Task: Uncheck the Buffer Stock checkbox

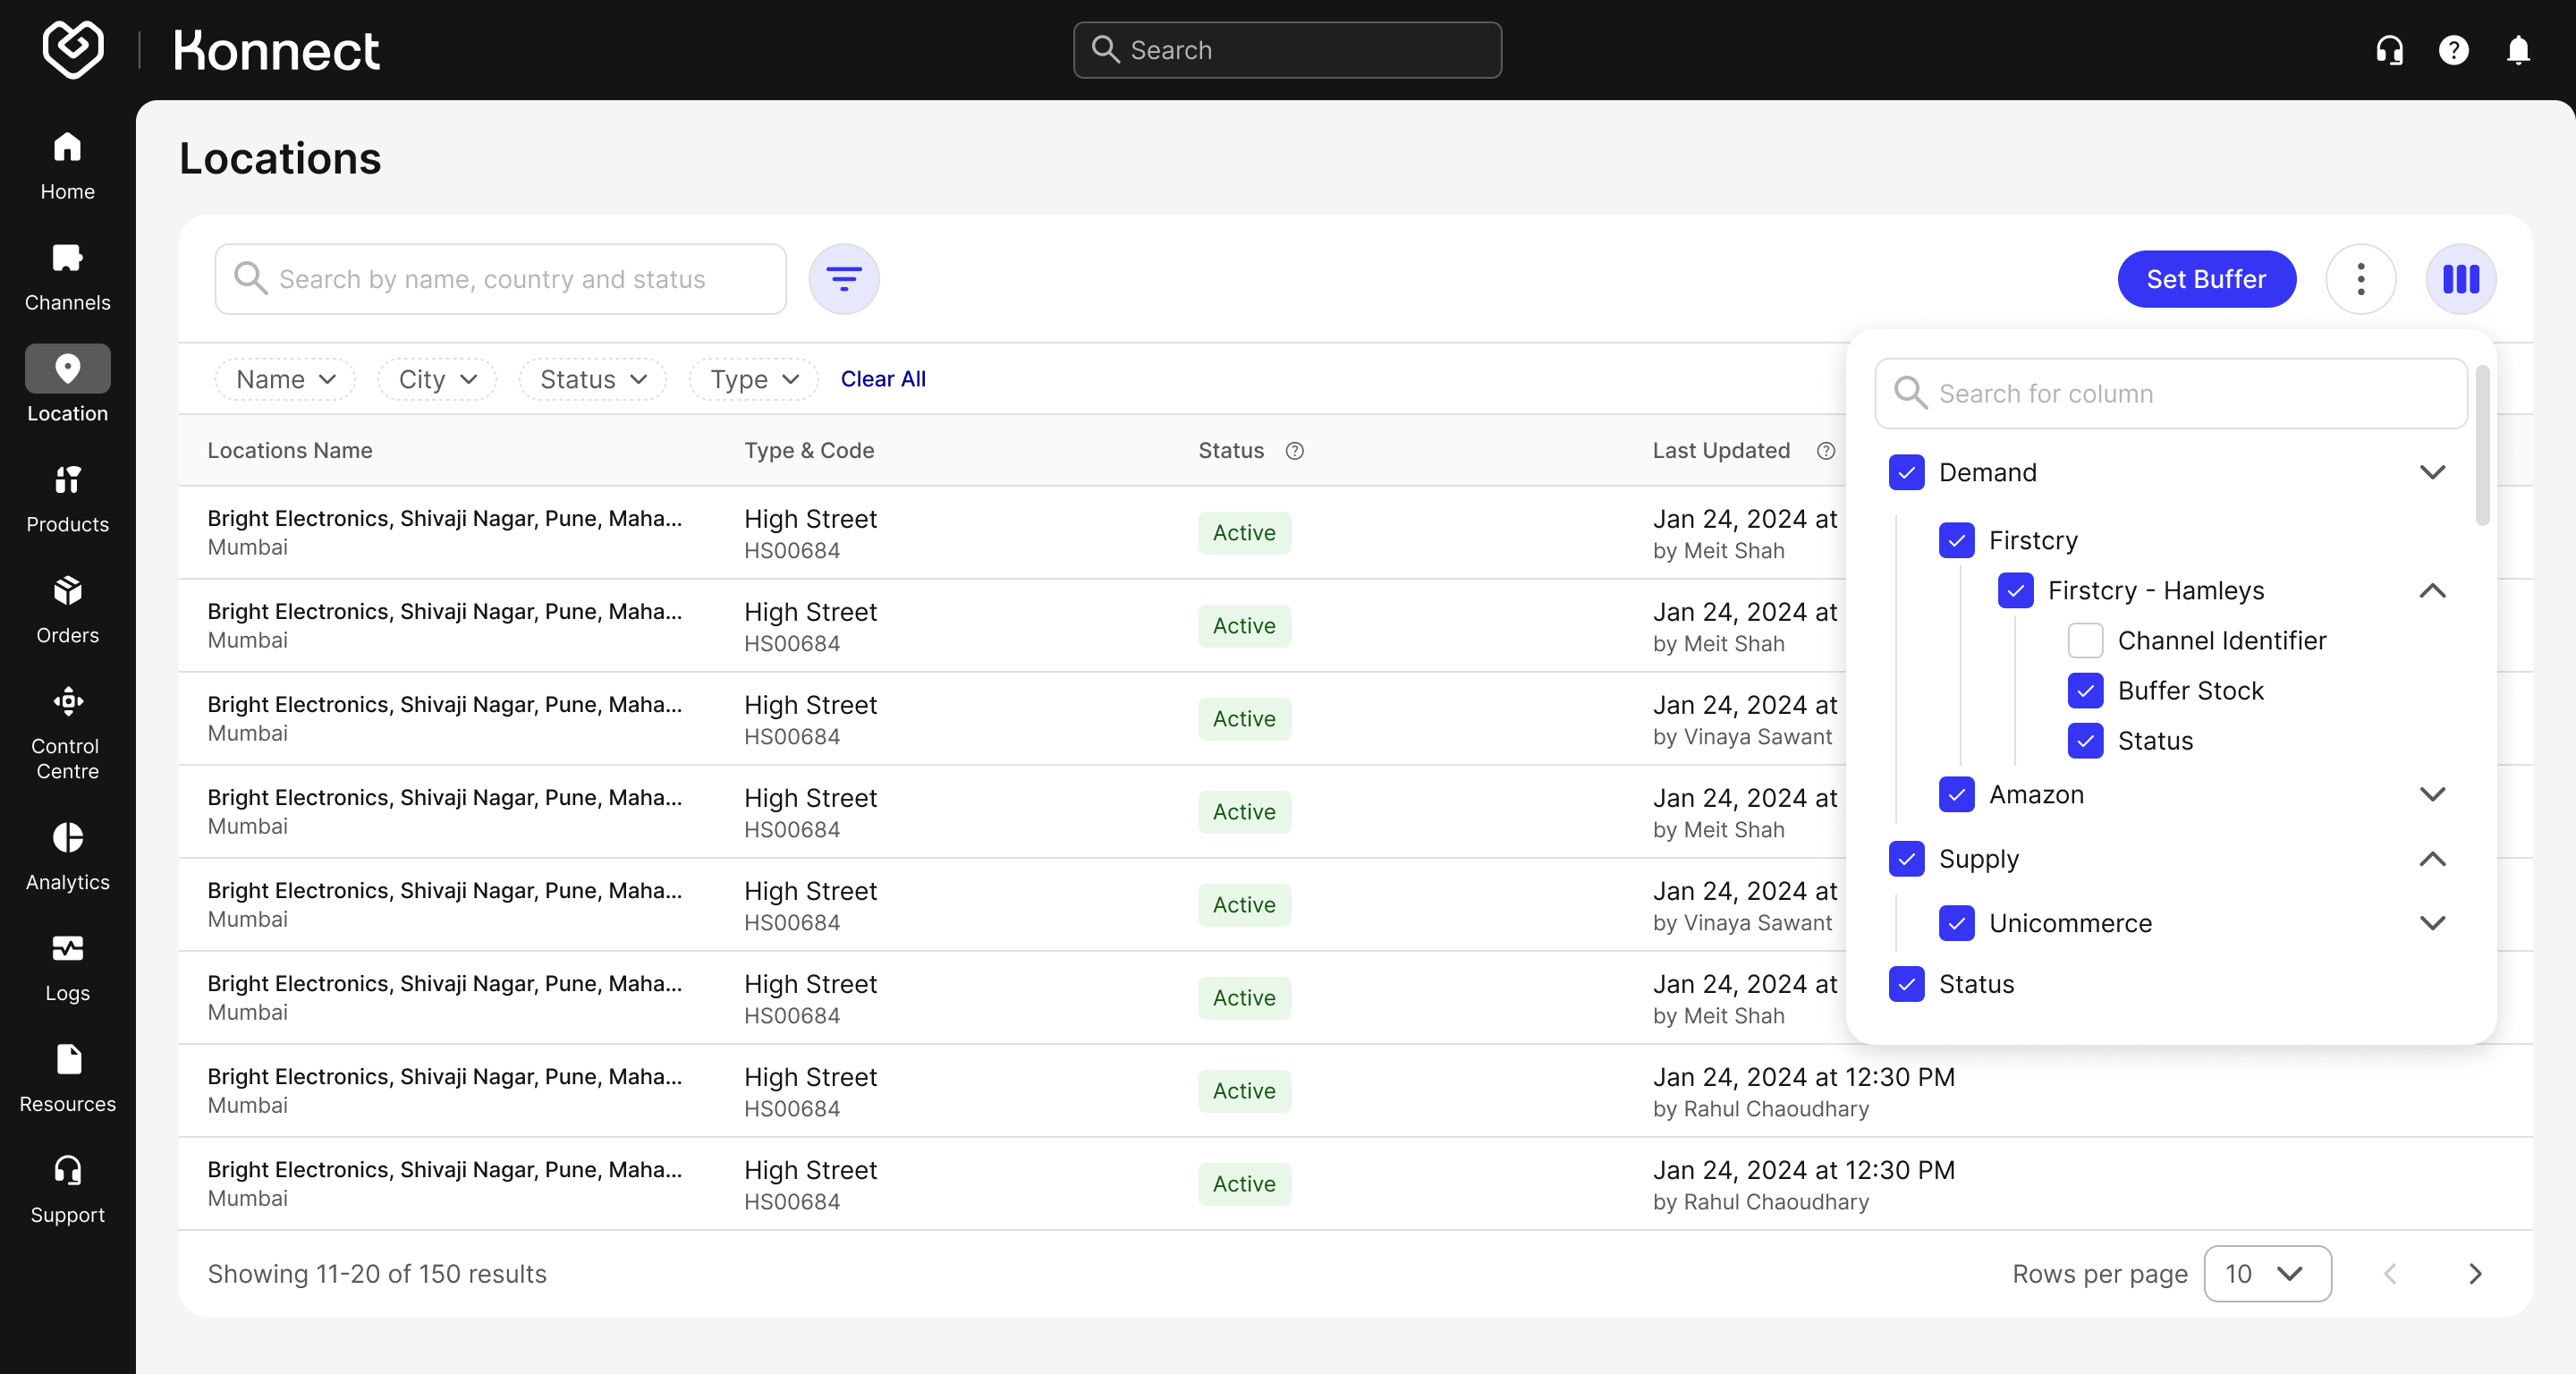Action: [2086, 690]
